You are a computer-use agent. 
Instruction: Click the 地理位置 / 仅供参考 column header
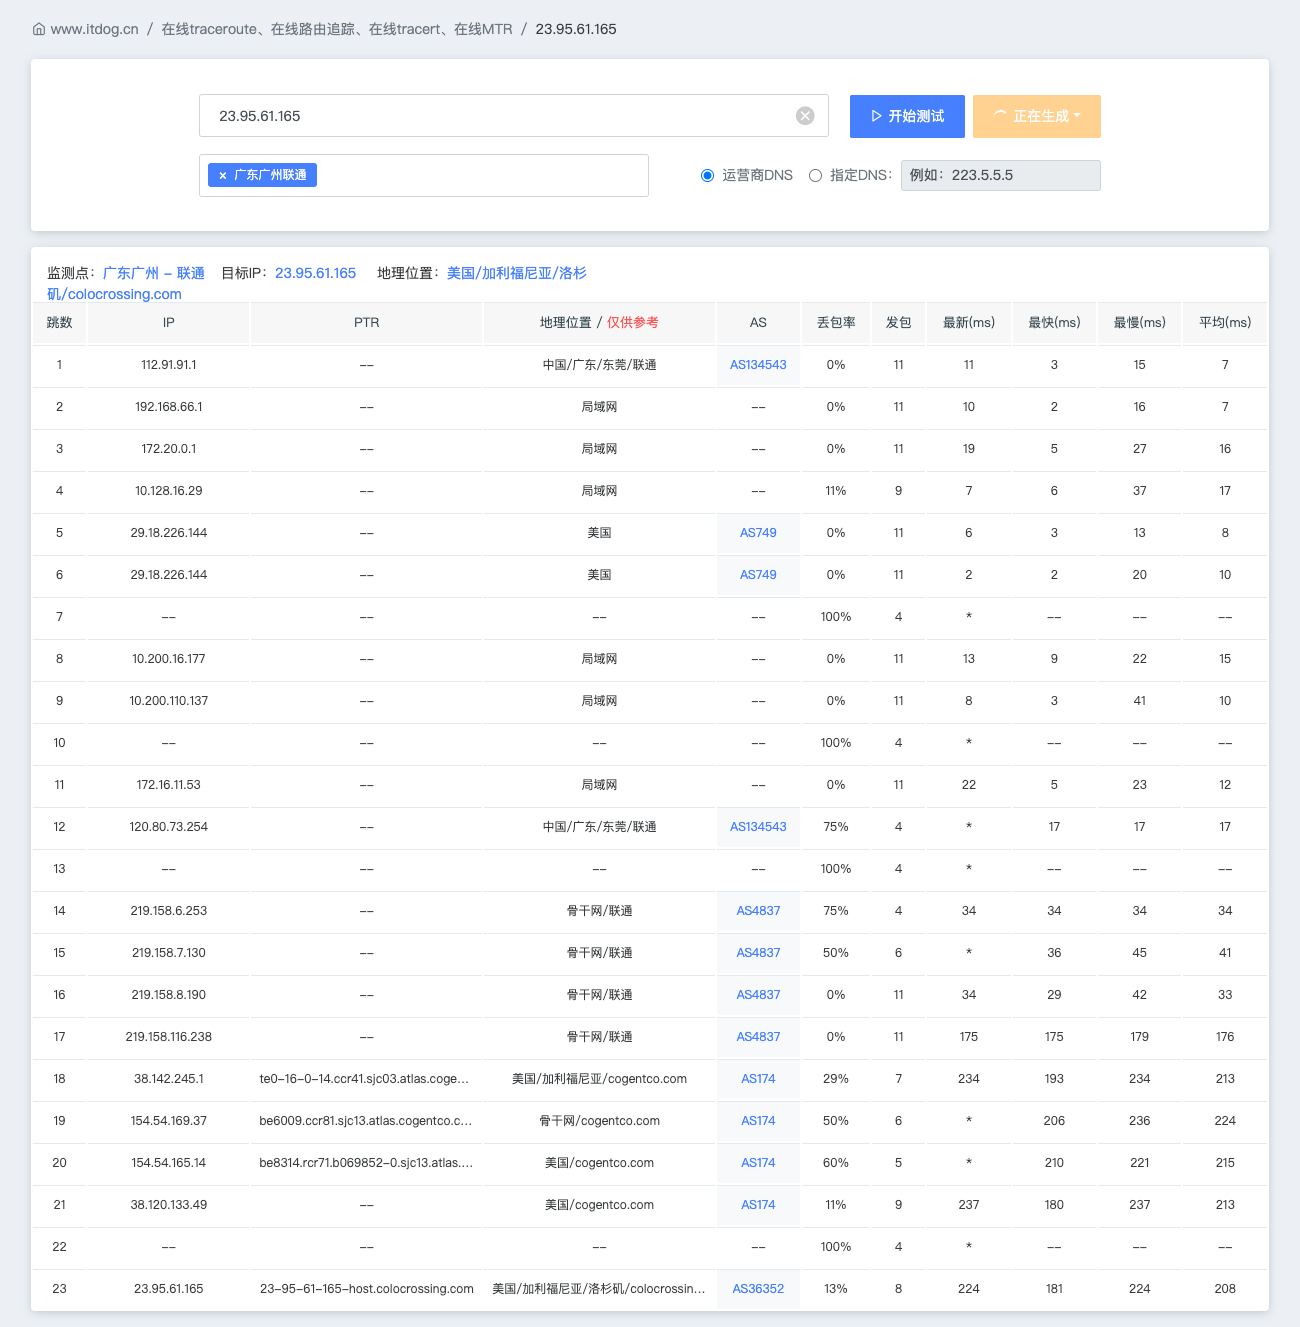599,323
